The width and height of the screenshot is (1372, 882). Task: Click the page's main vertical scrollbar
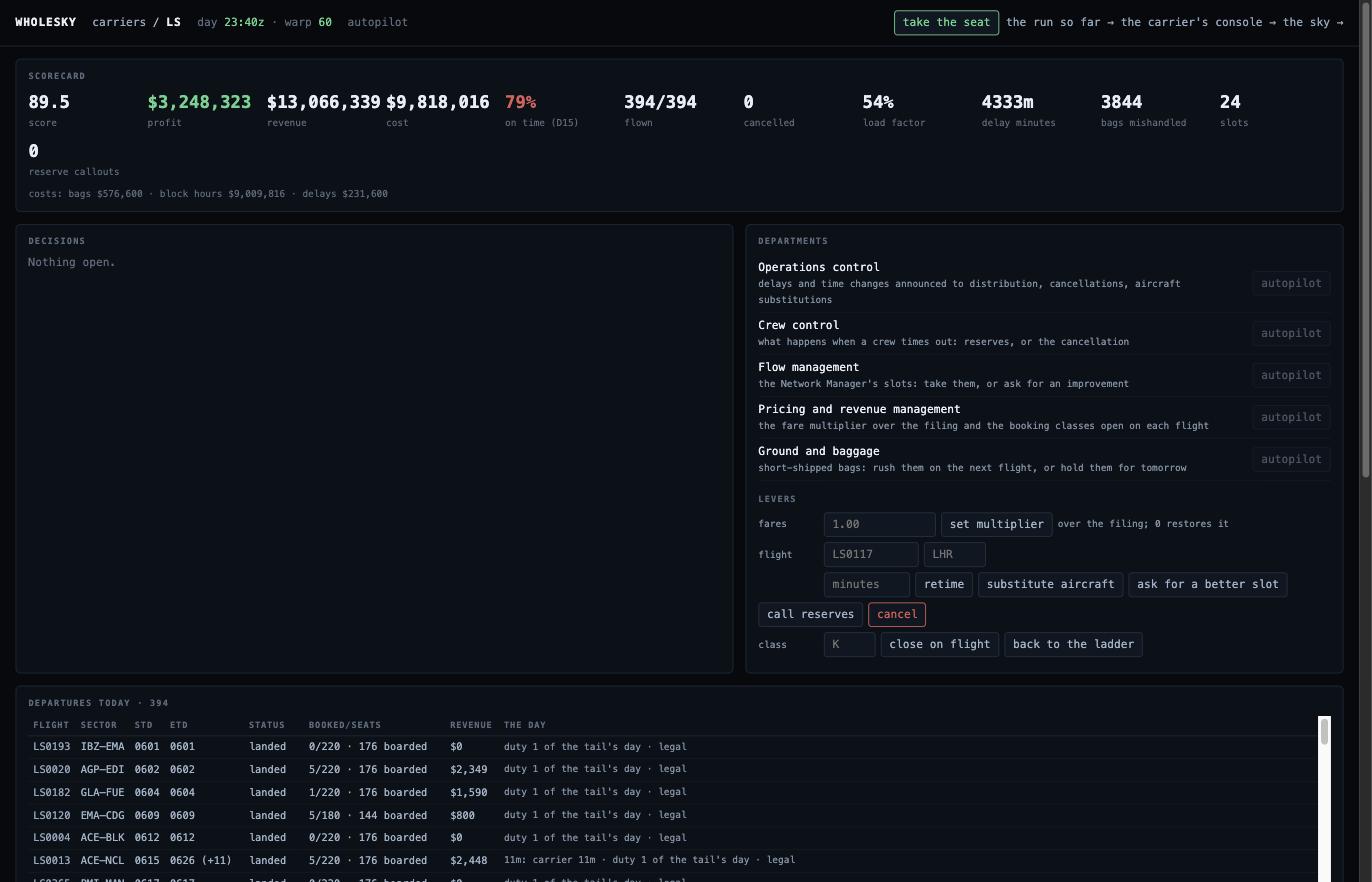coord(1365,240)
